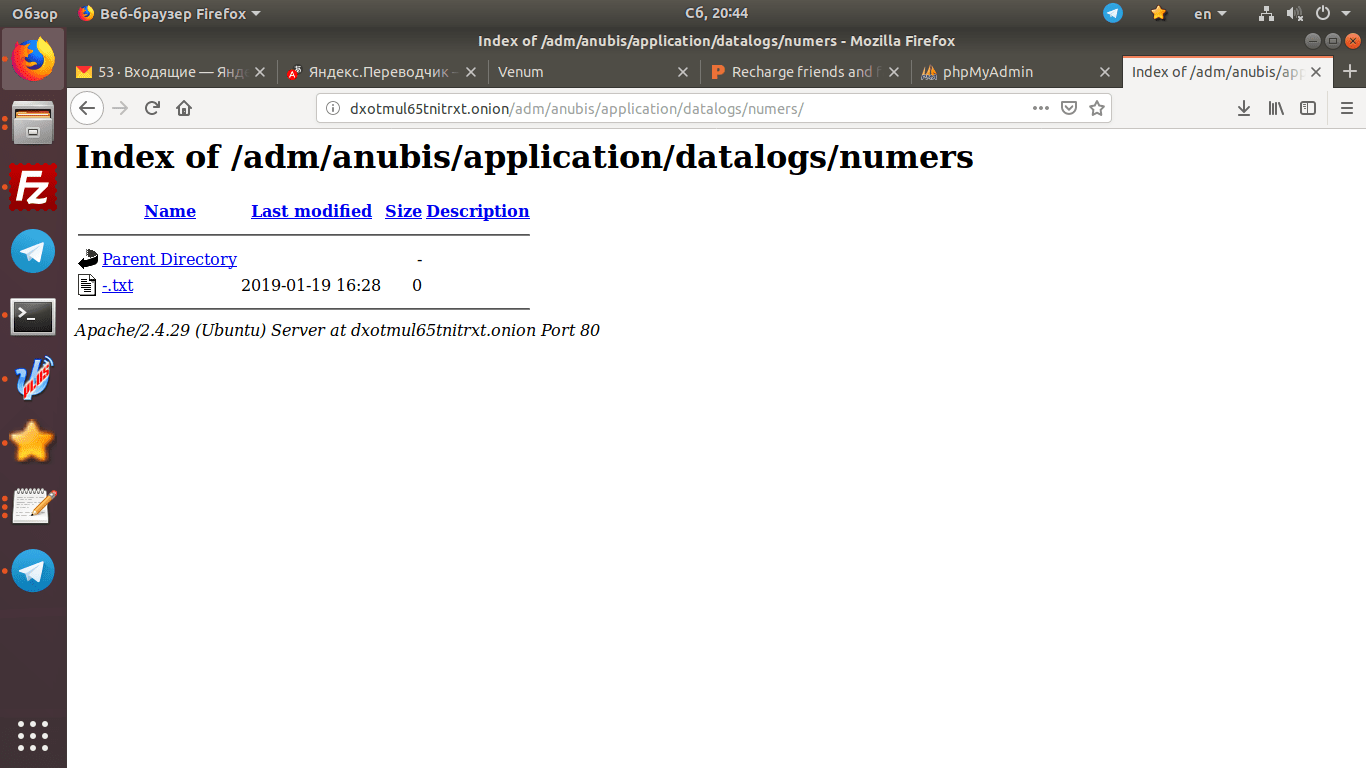Minimize the Firefox window
Screen dimensions: 1366x768
pyautogui.click(x=1313, y=41)
